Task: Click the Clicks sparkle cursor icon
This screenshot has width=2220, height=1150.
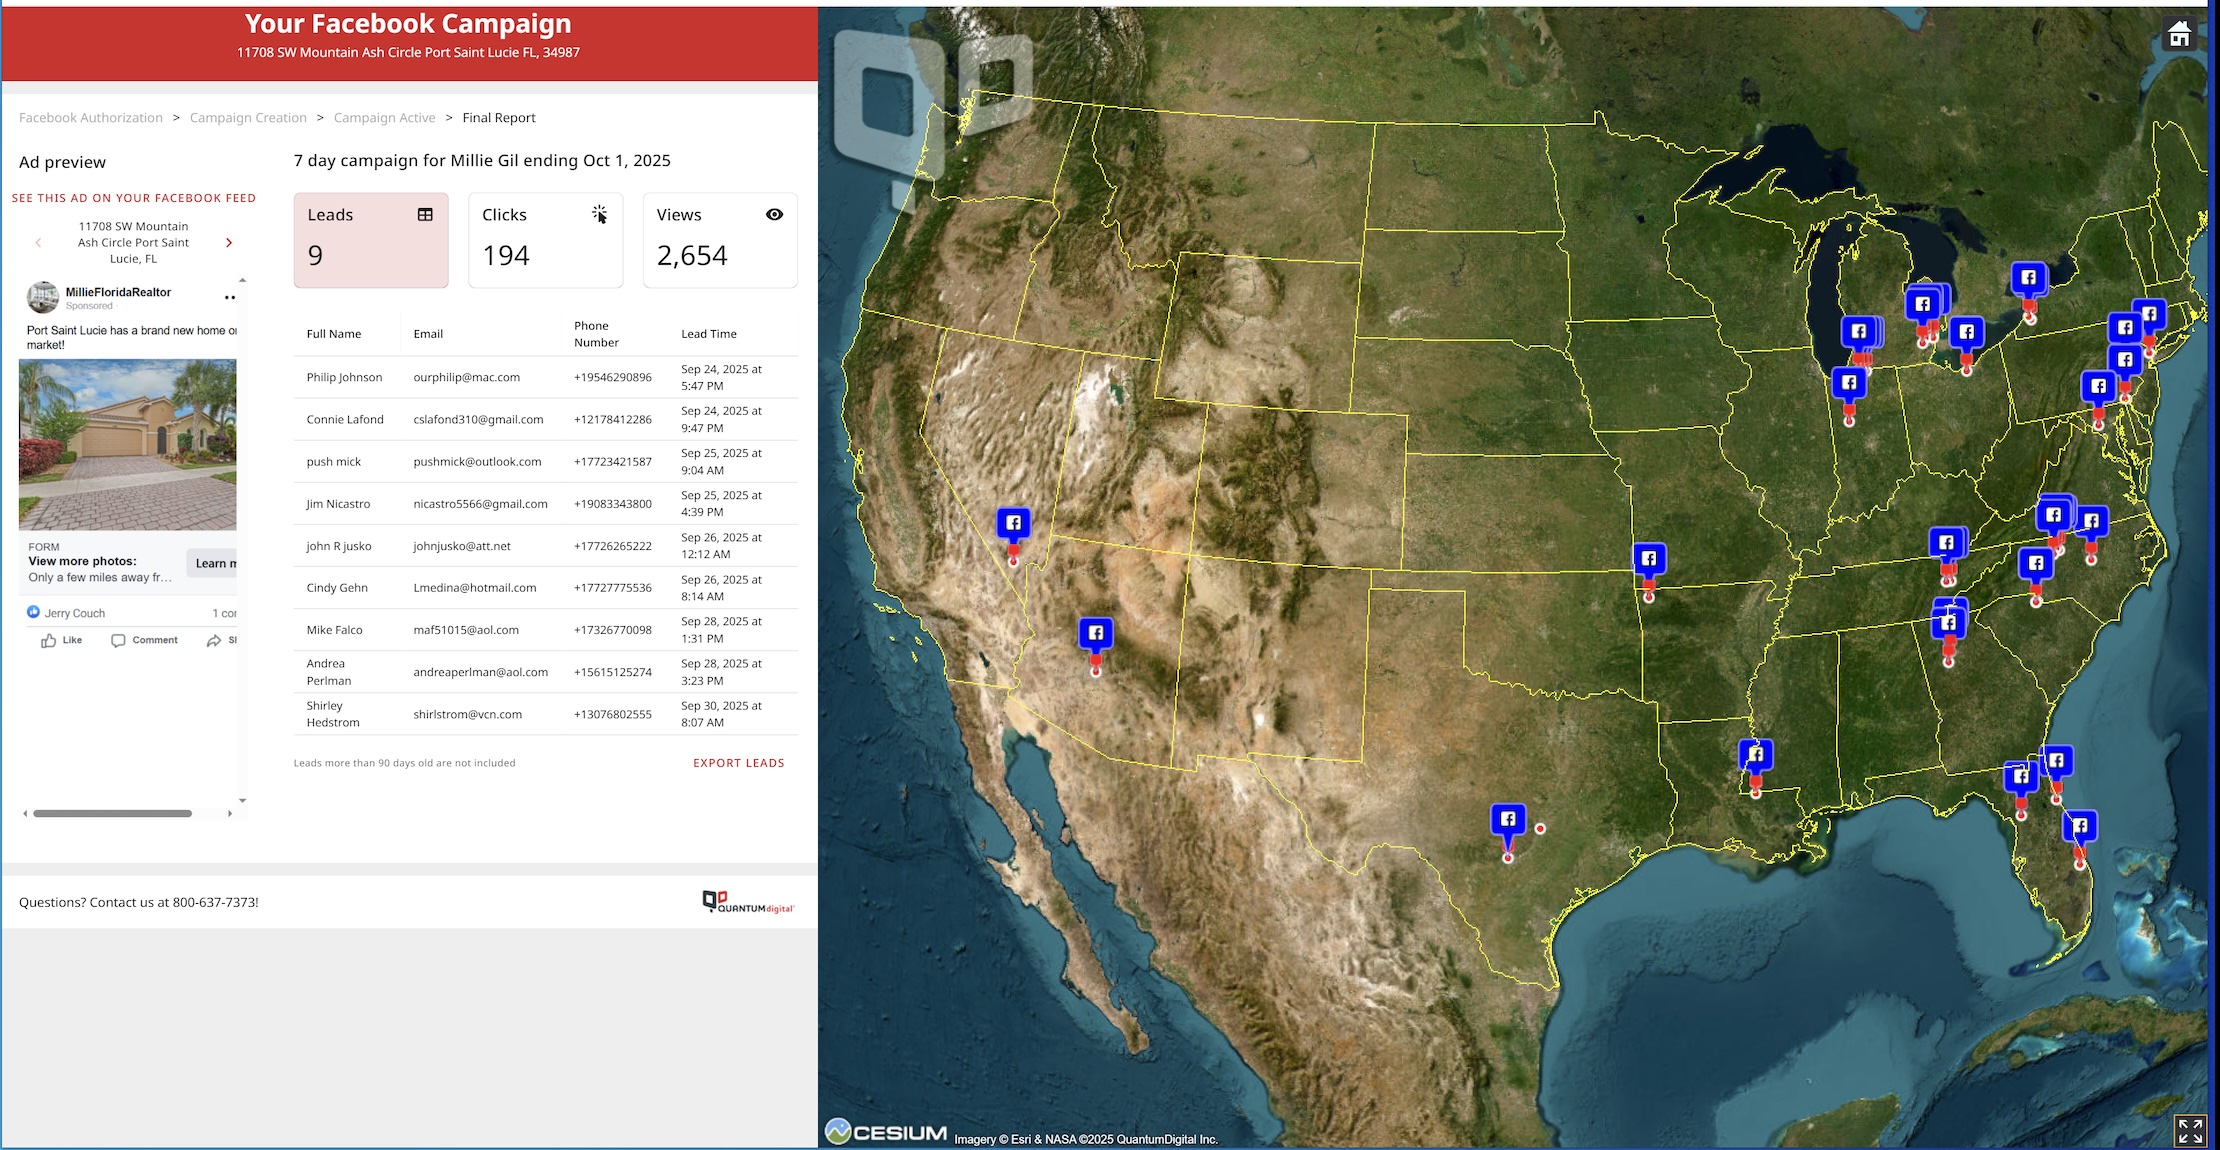Action: click(599, 214)
